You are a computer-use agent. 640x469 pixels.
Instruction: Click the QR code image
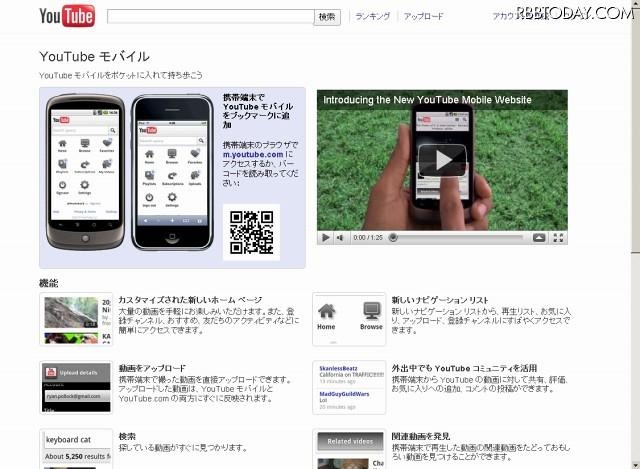tap(250, 231)
